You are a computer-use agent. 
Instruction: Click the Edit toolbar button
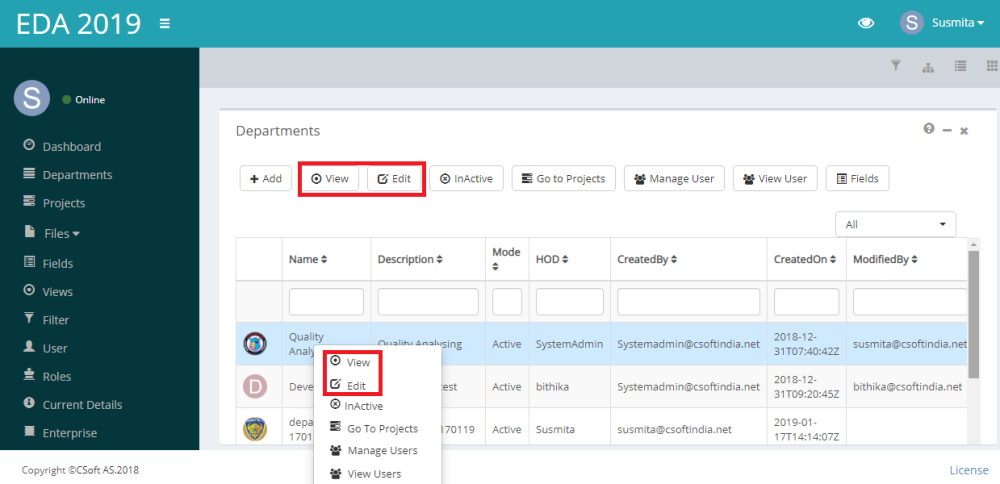[x=394, y=179]
